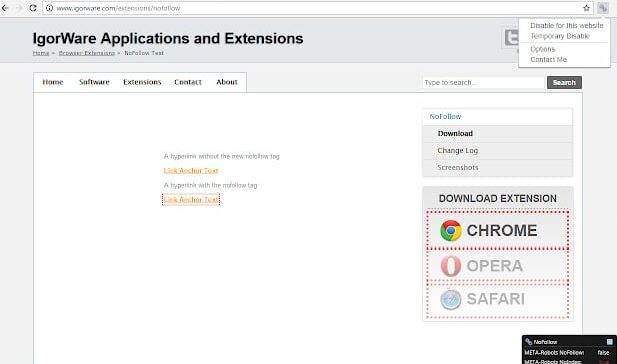Click the OPERA download label
Viewport: 617px width, 364px height.
[x=495, y=266]
